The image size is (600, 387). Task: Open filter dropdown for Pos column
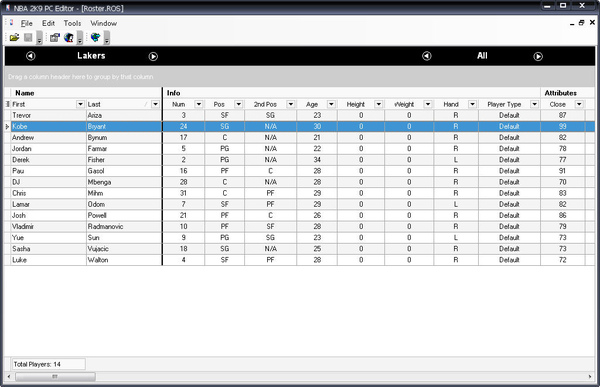(x=239, y=104)
